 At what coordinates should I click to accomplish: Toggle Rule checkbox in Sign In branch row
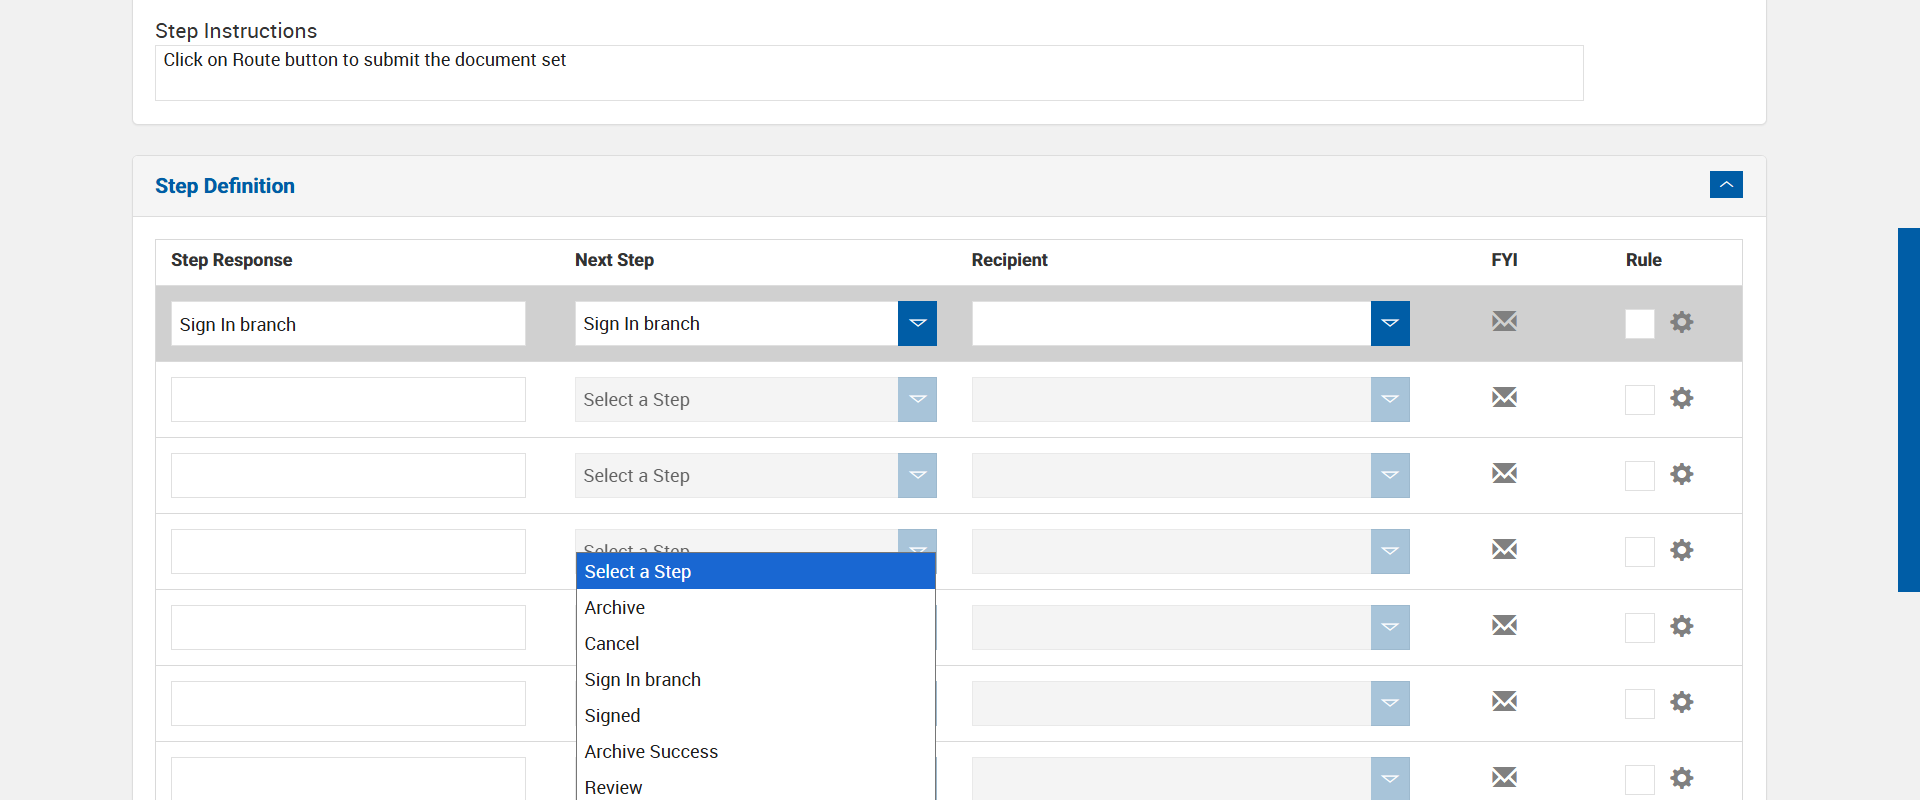pyautogui.click(x=1640, y=324)
